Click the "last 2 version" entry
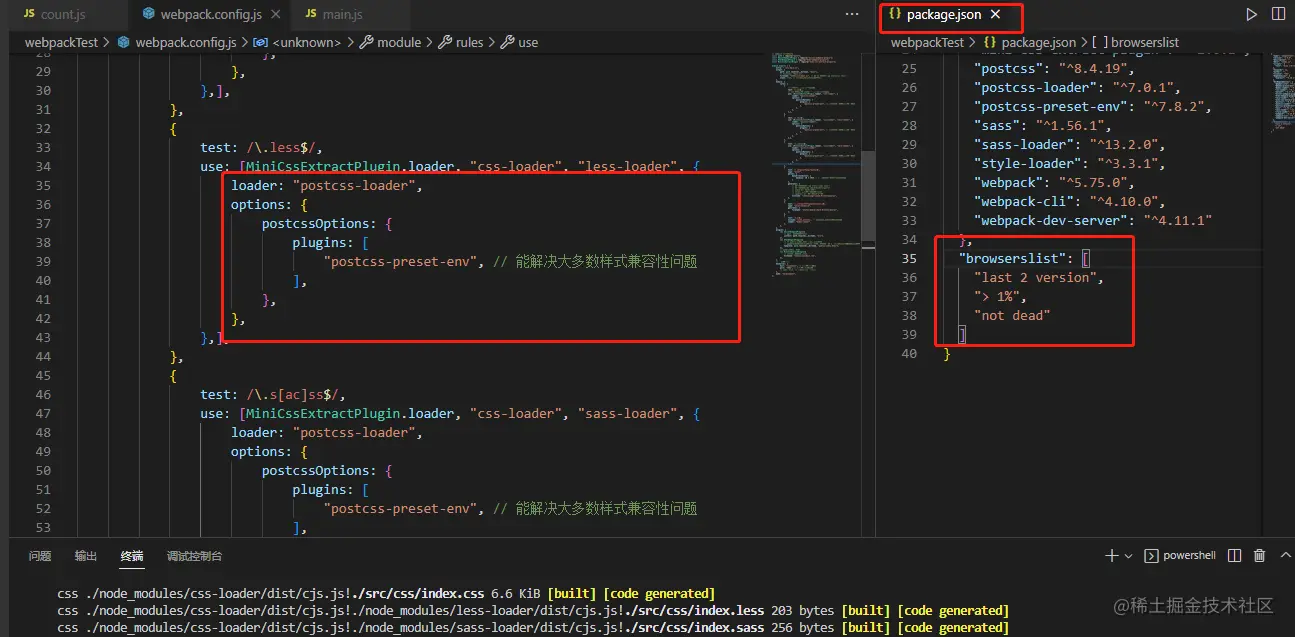1295x637 pixels. tap(1036, 277)
